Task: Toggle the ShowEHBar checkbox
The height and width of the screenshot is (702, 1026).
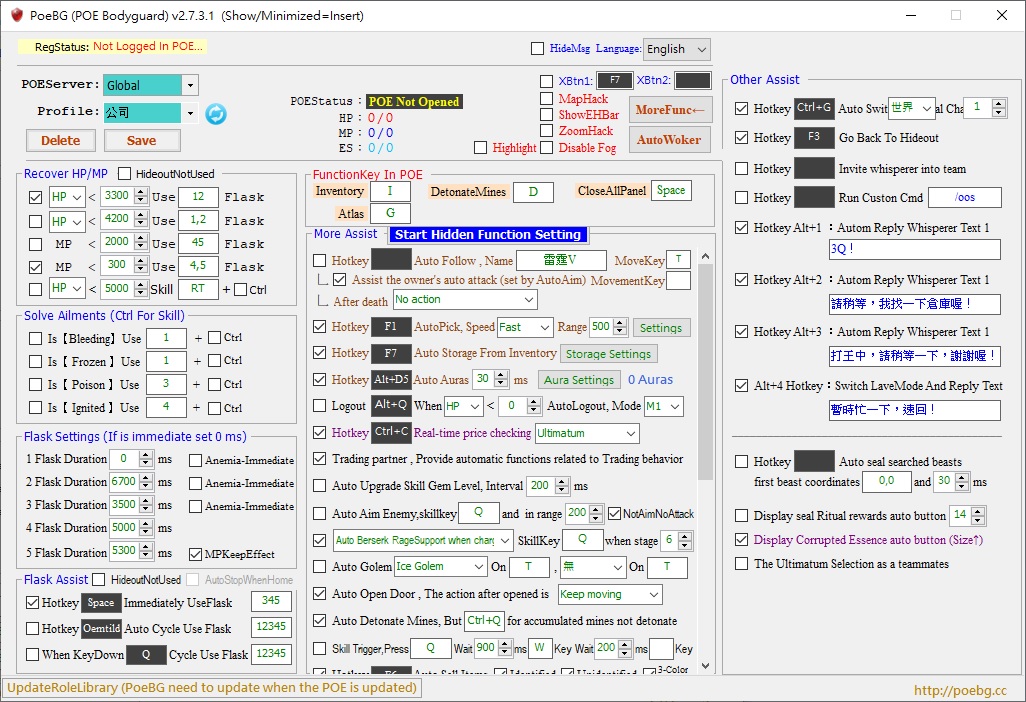Action: click(x=546, y=114)
